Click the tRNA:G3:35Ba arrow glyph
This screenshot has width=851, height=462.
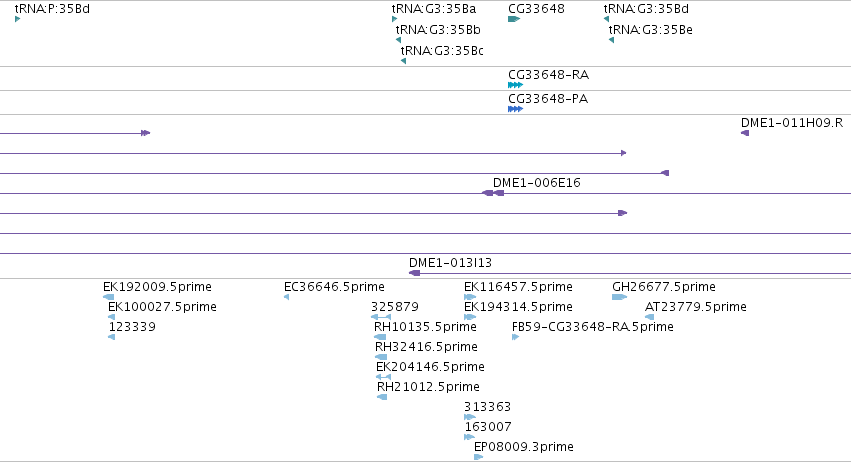[x=395, y=20]
